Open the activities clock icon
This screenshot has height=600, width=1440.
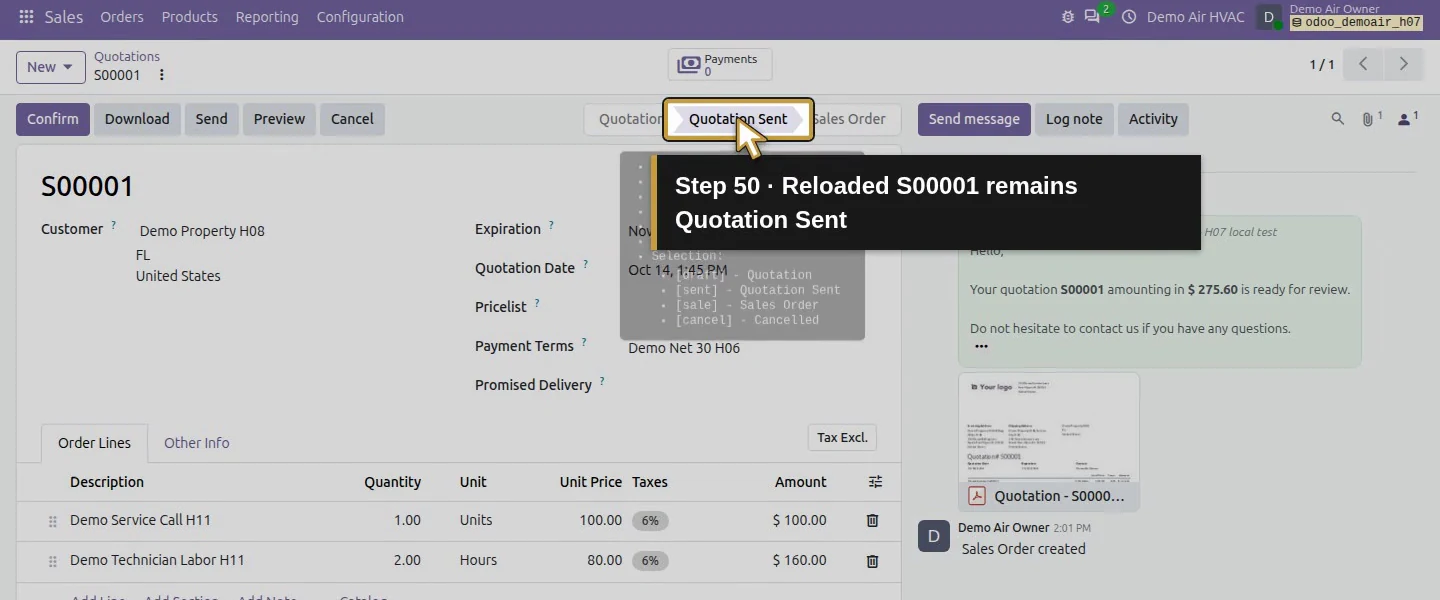click(1129, 17)
